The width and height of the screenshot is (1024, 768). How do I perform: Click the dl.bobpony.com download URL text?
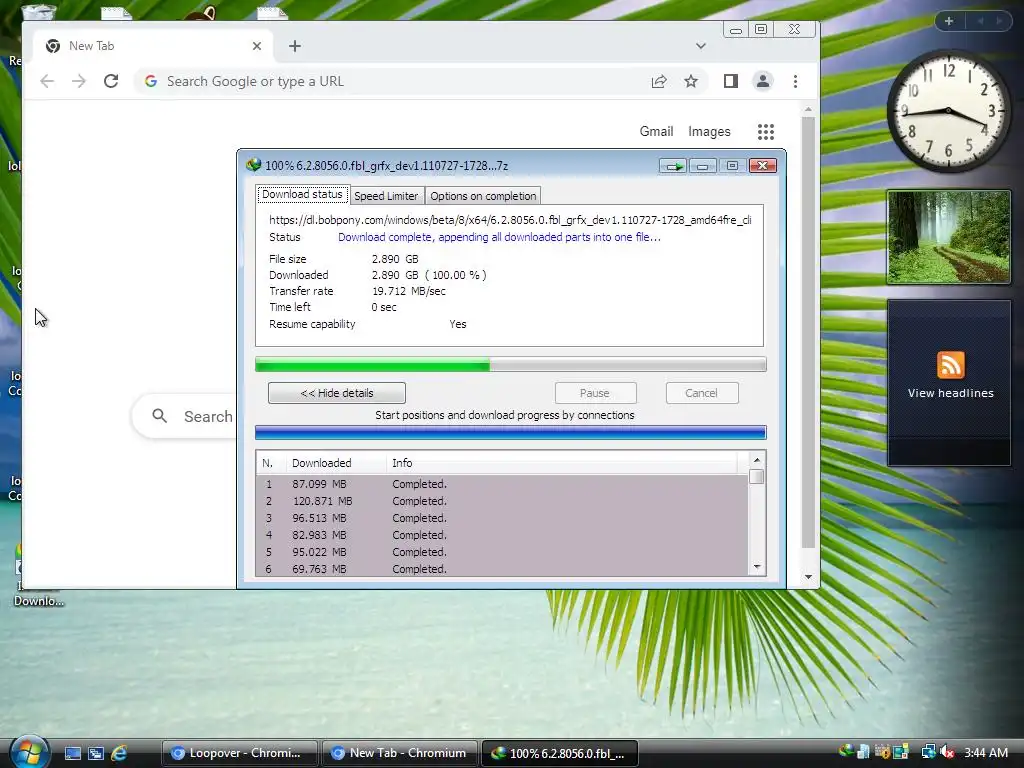pos(510,220)
